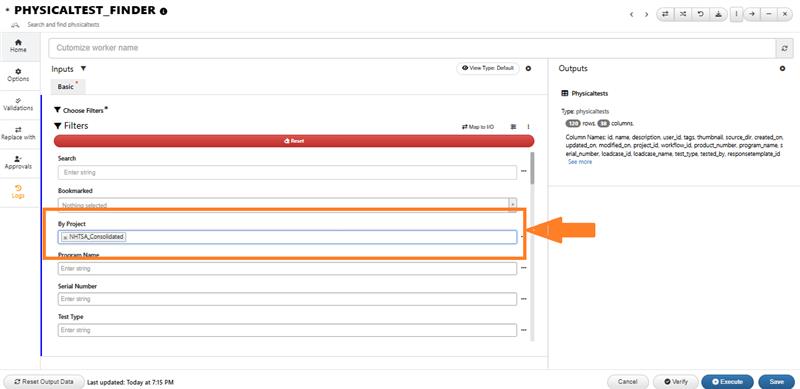Go to previous worker with left chevron
The image size is (800, 389).
(x=631, y=14)
